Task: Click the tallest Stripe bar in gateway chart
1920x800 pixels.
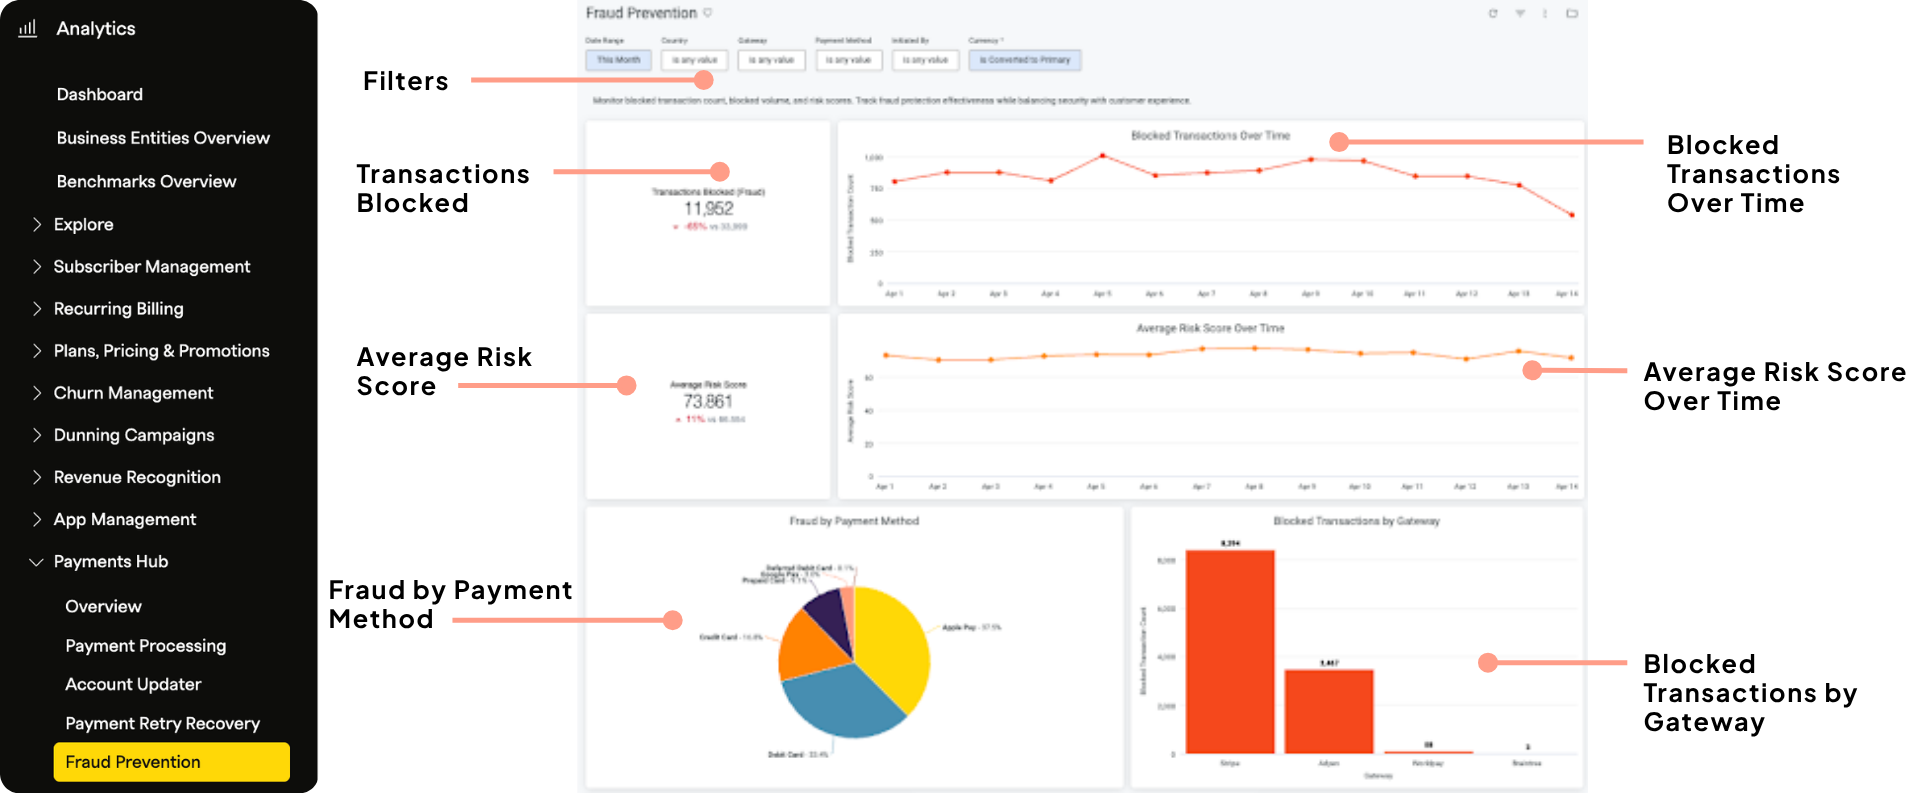Action: (x=1230, y=651)
